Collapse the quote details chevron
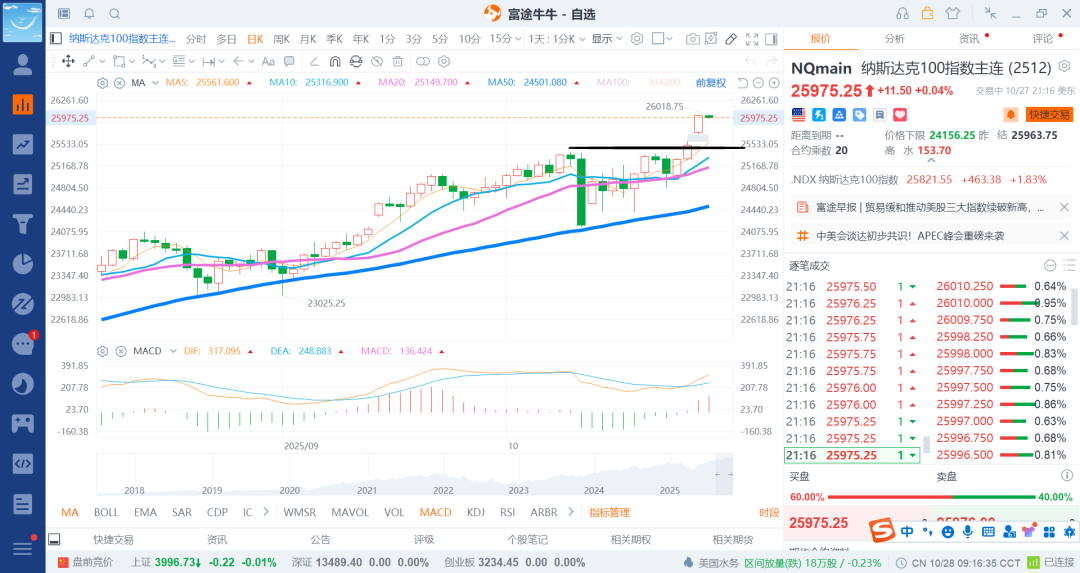 pyautogui.click(x=931, y=160)
